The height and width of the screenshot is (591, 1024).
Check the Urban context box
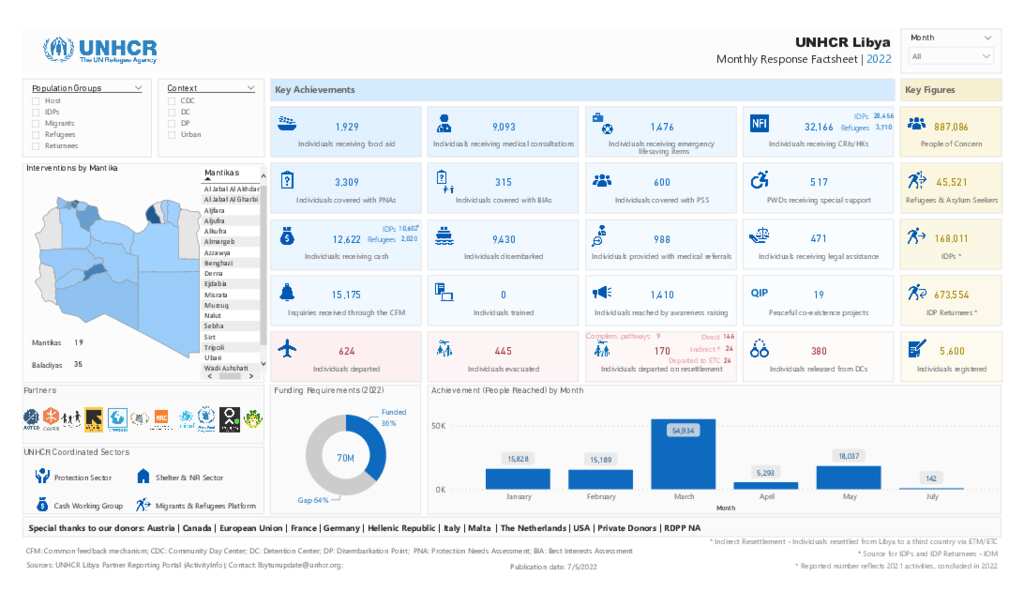(172, 135)
